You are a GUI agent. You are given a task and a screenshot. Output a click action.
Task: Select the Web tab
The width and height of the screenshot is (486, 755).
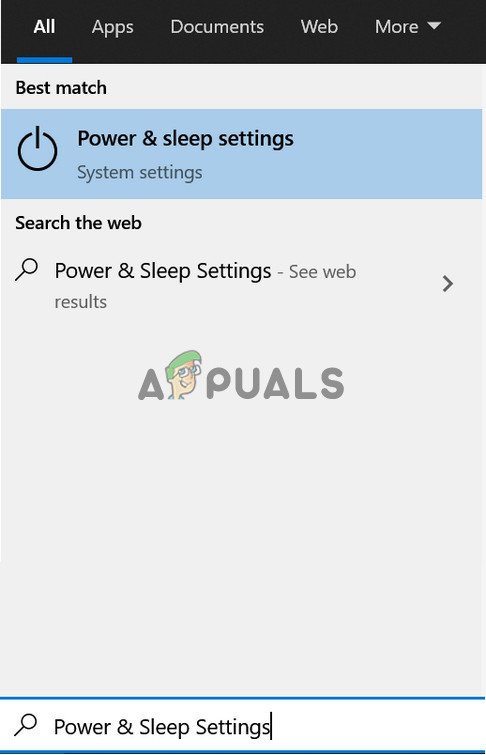coord(319,27)
